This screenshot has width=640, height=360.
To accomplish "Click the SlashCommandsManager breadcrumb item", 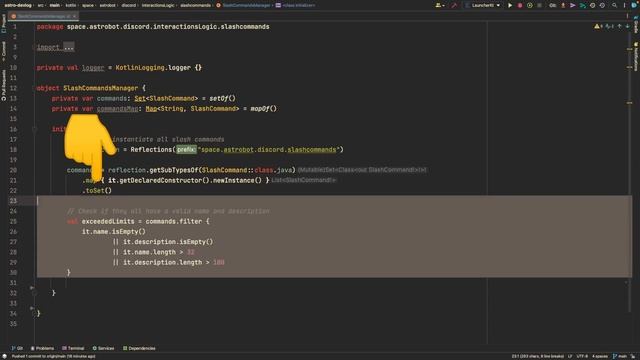I will point(243,5).
